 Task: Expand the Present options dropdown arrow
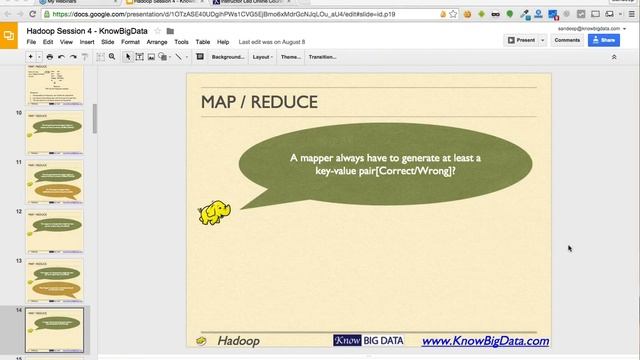pos(542,40)
